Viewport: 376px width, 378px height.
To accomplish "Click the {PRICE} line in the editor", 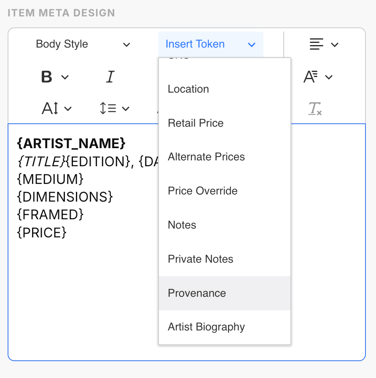I will click(42, 233).
